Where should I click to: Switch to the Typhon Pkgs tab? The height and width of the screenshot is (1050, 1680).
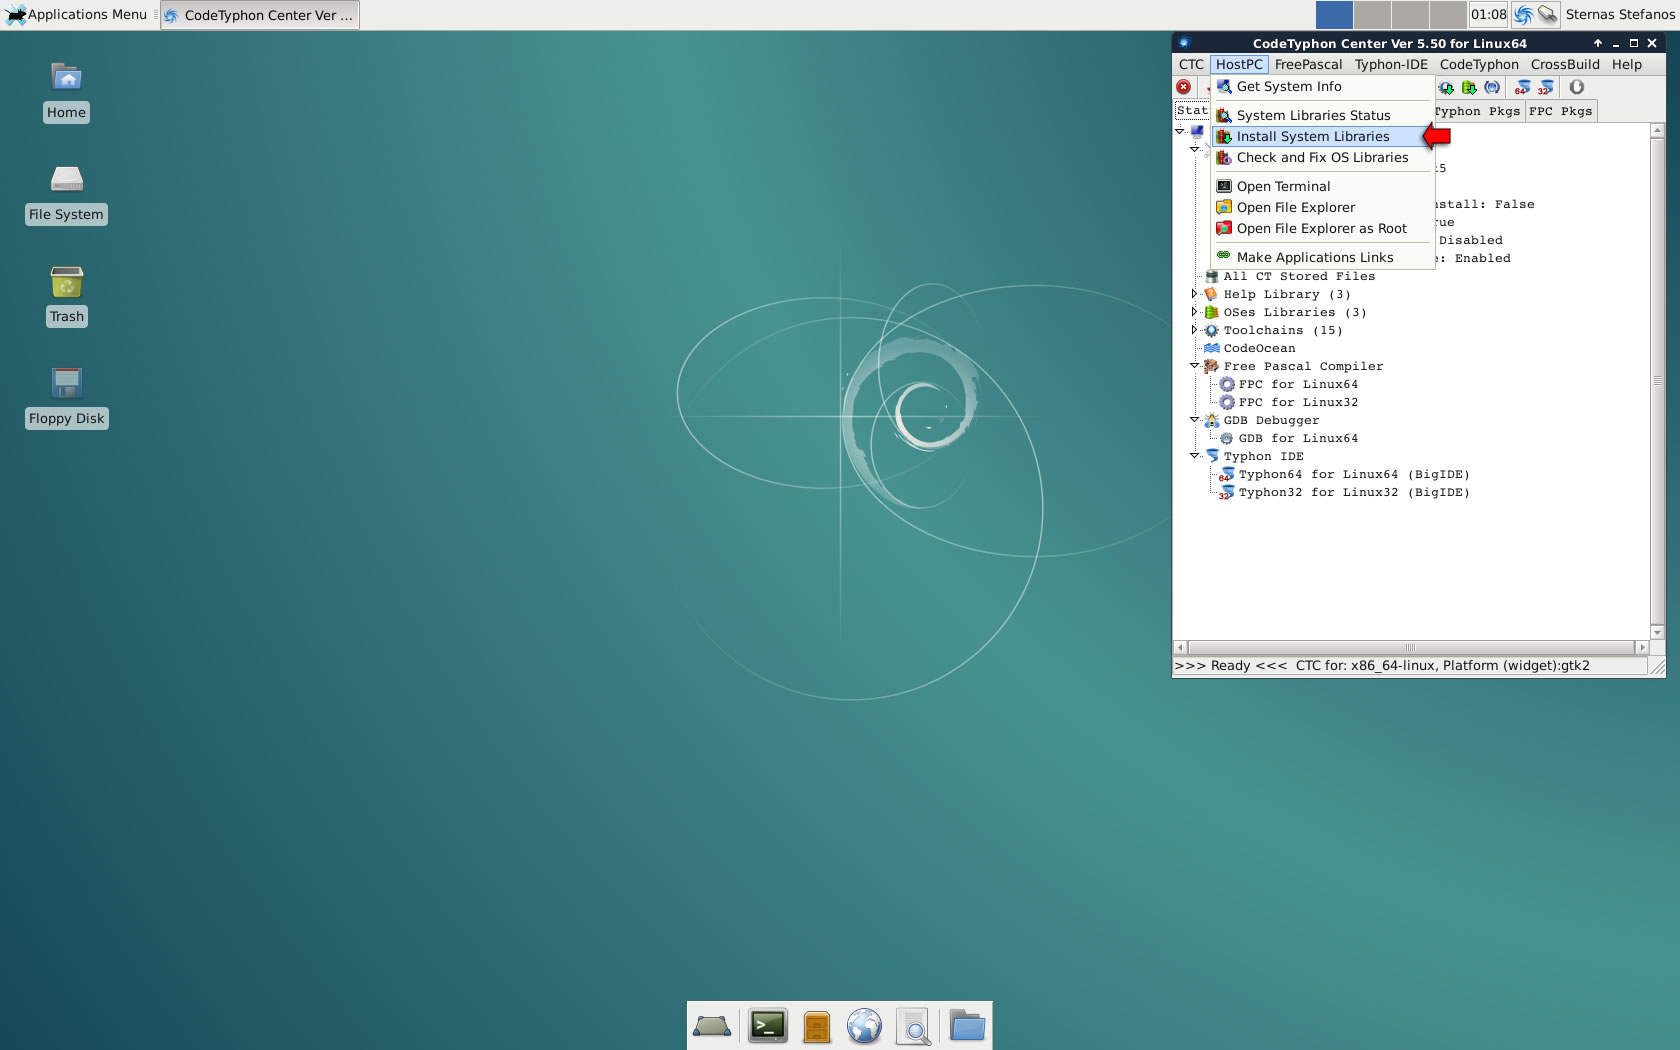(x=1478, y=111)
